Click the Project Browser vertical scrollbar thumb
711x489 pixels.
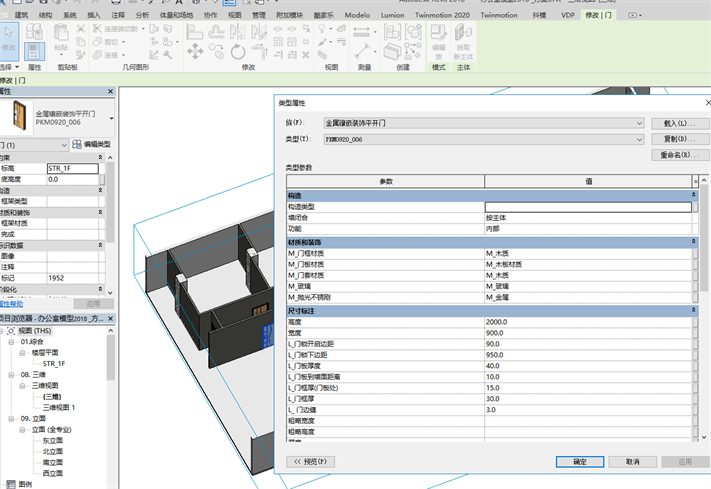[x=111, y=357]
